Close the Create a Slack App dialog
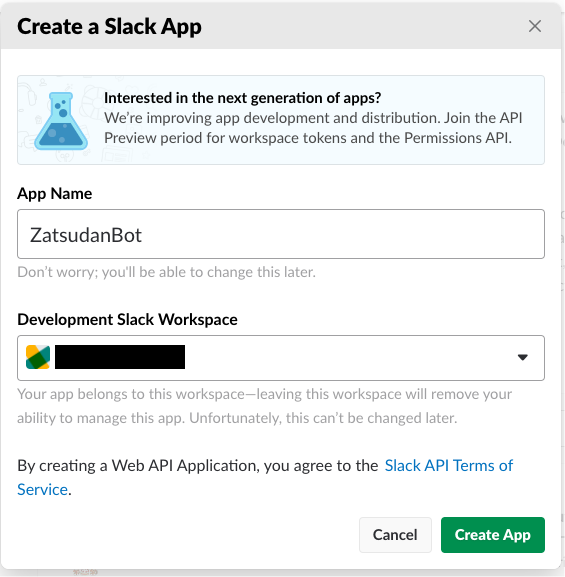The height and width of the screenshot is (577, 565). tap(534, 26)
